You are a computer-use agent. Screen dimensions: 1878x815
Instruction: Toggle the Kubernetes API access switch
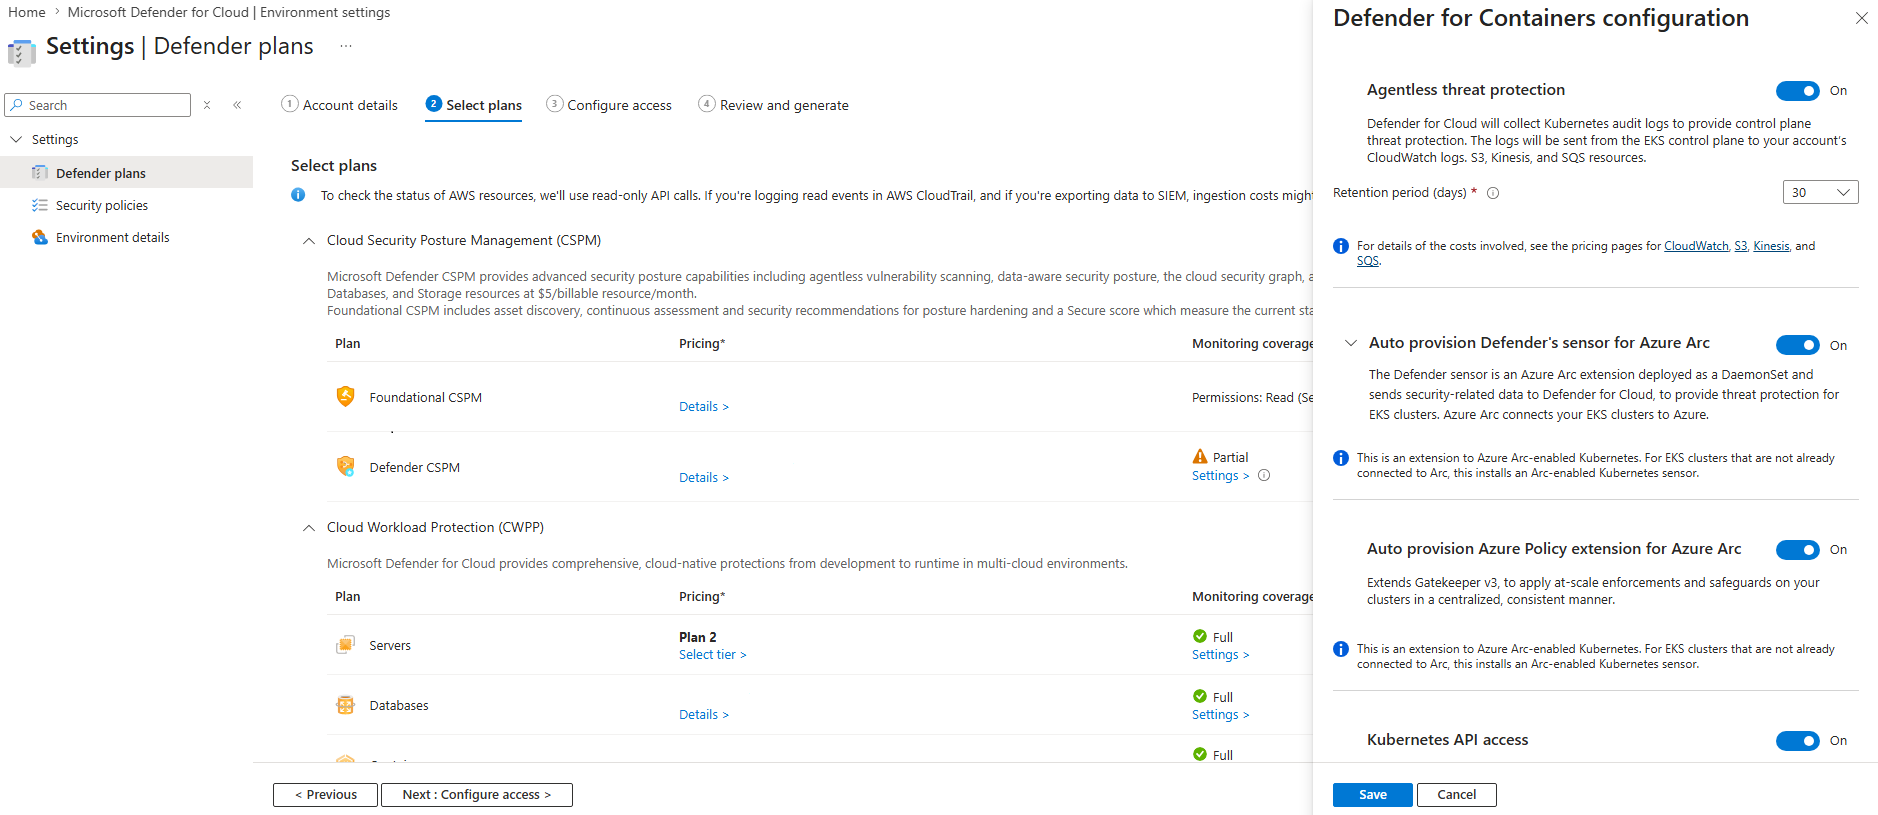point(1797,741)
